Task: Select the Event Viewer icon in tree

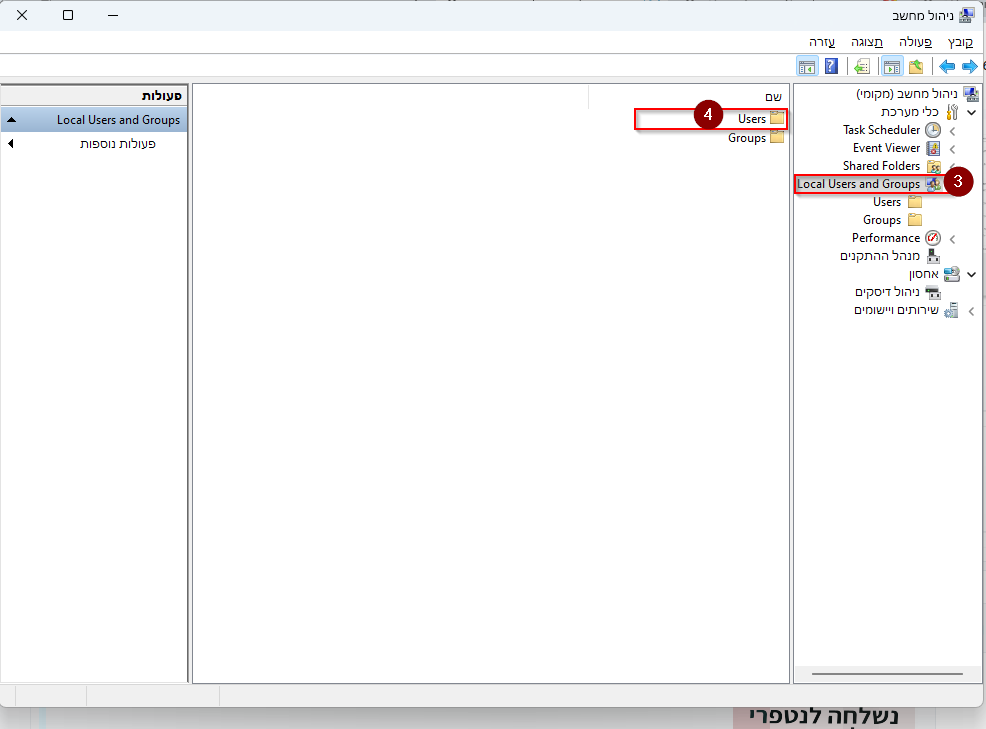Action: point(932,148)
